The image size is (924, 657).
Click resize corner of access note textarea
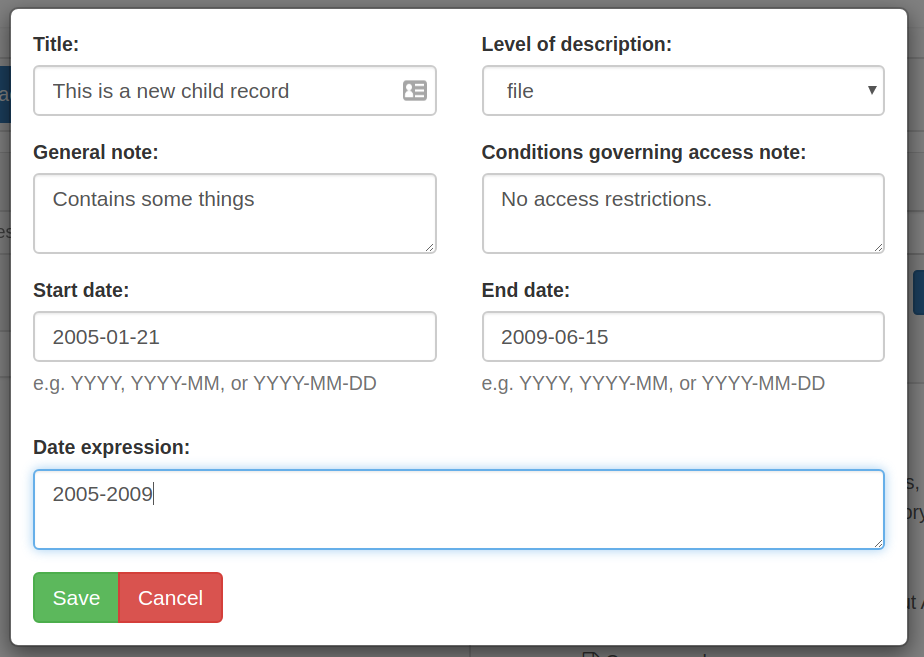point(878,247)
